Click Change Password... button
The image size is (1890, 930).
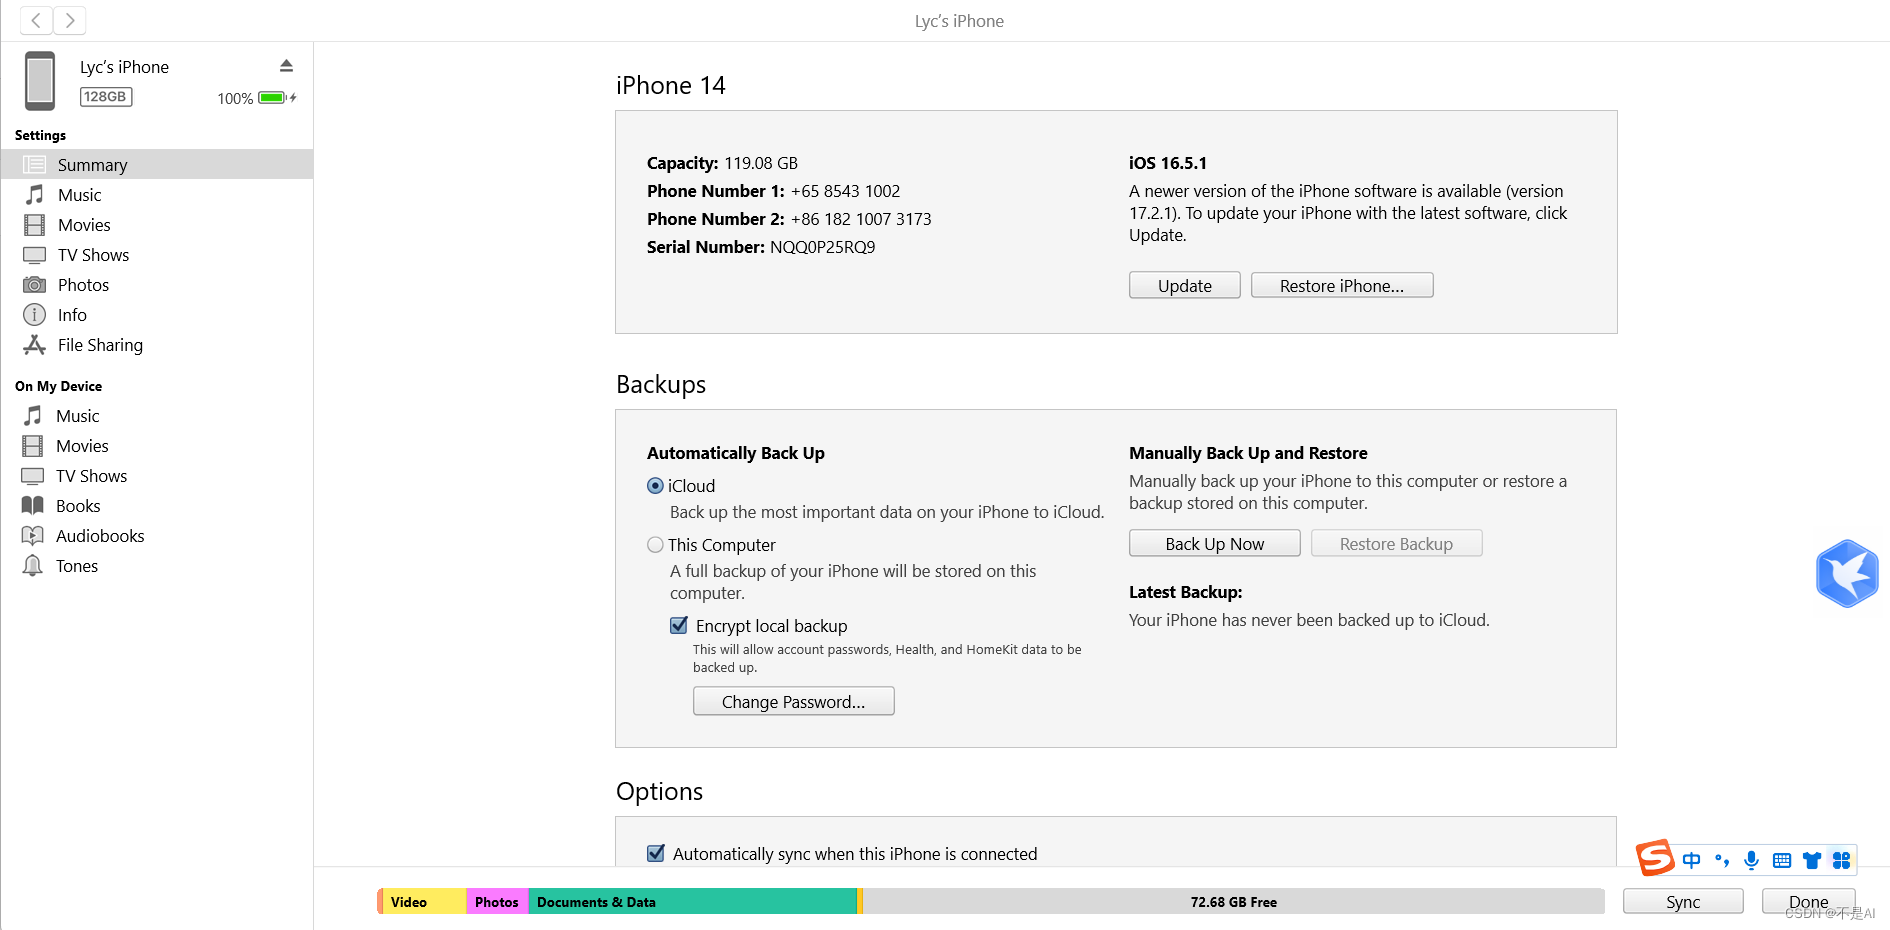point(794,701)
